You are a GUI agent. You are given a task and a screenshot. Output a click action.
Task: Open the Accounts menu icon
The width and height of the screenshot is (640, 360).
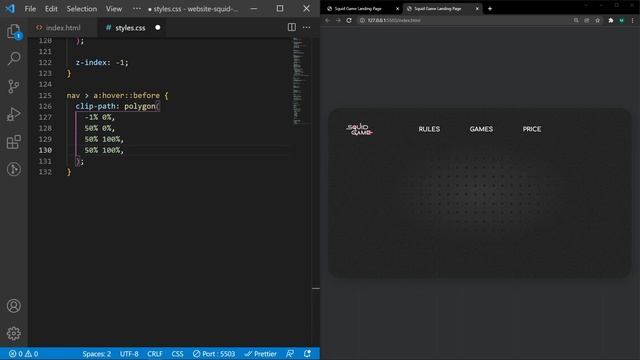click(13, 306)
